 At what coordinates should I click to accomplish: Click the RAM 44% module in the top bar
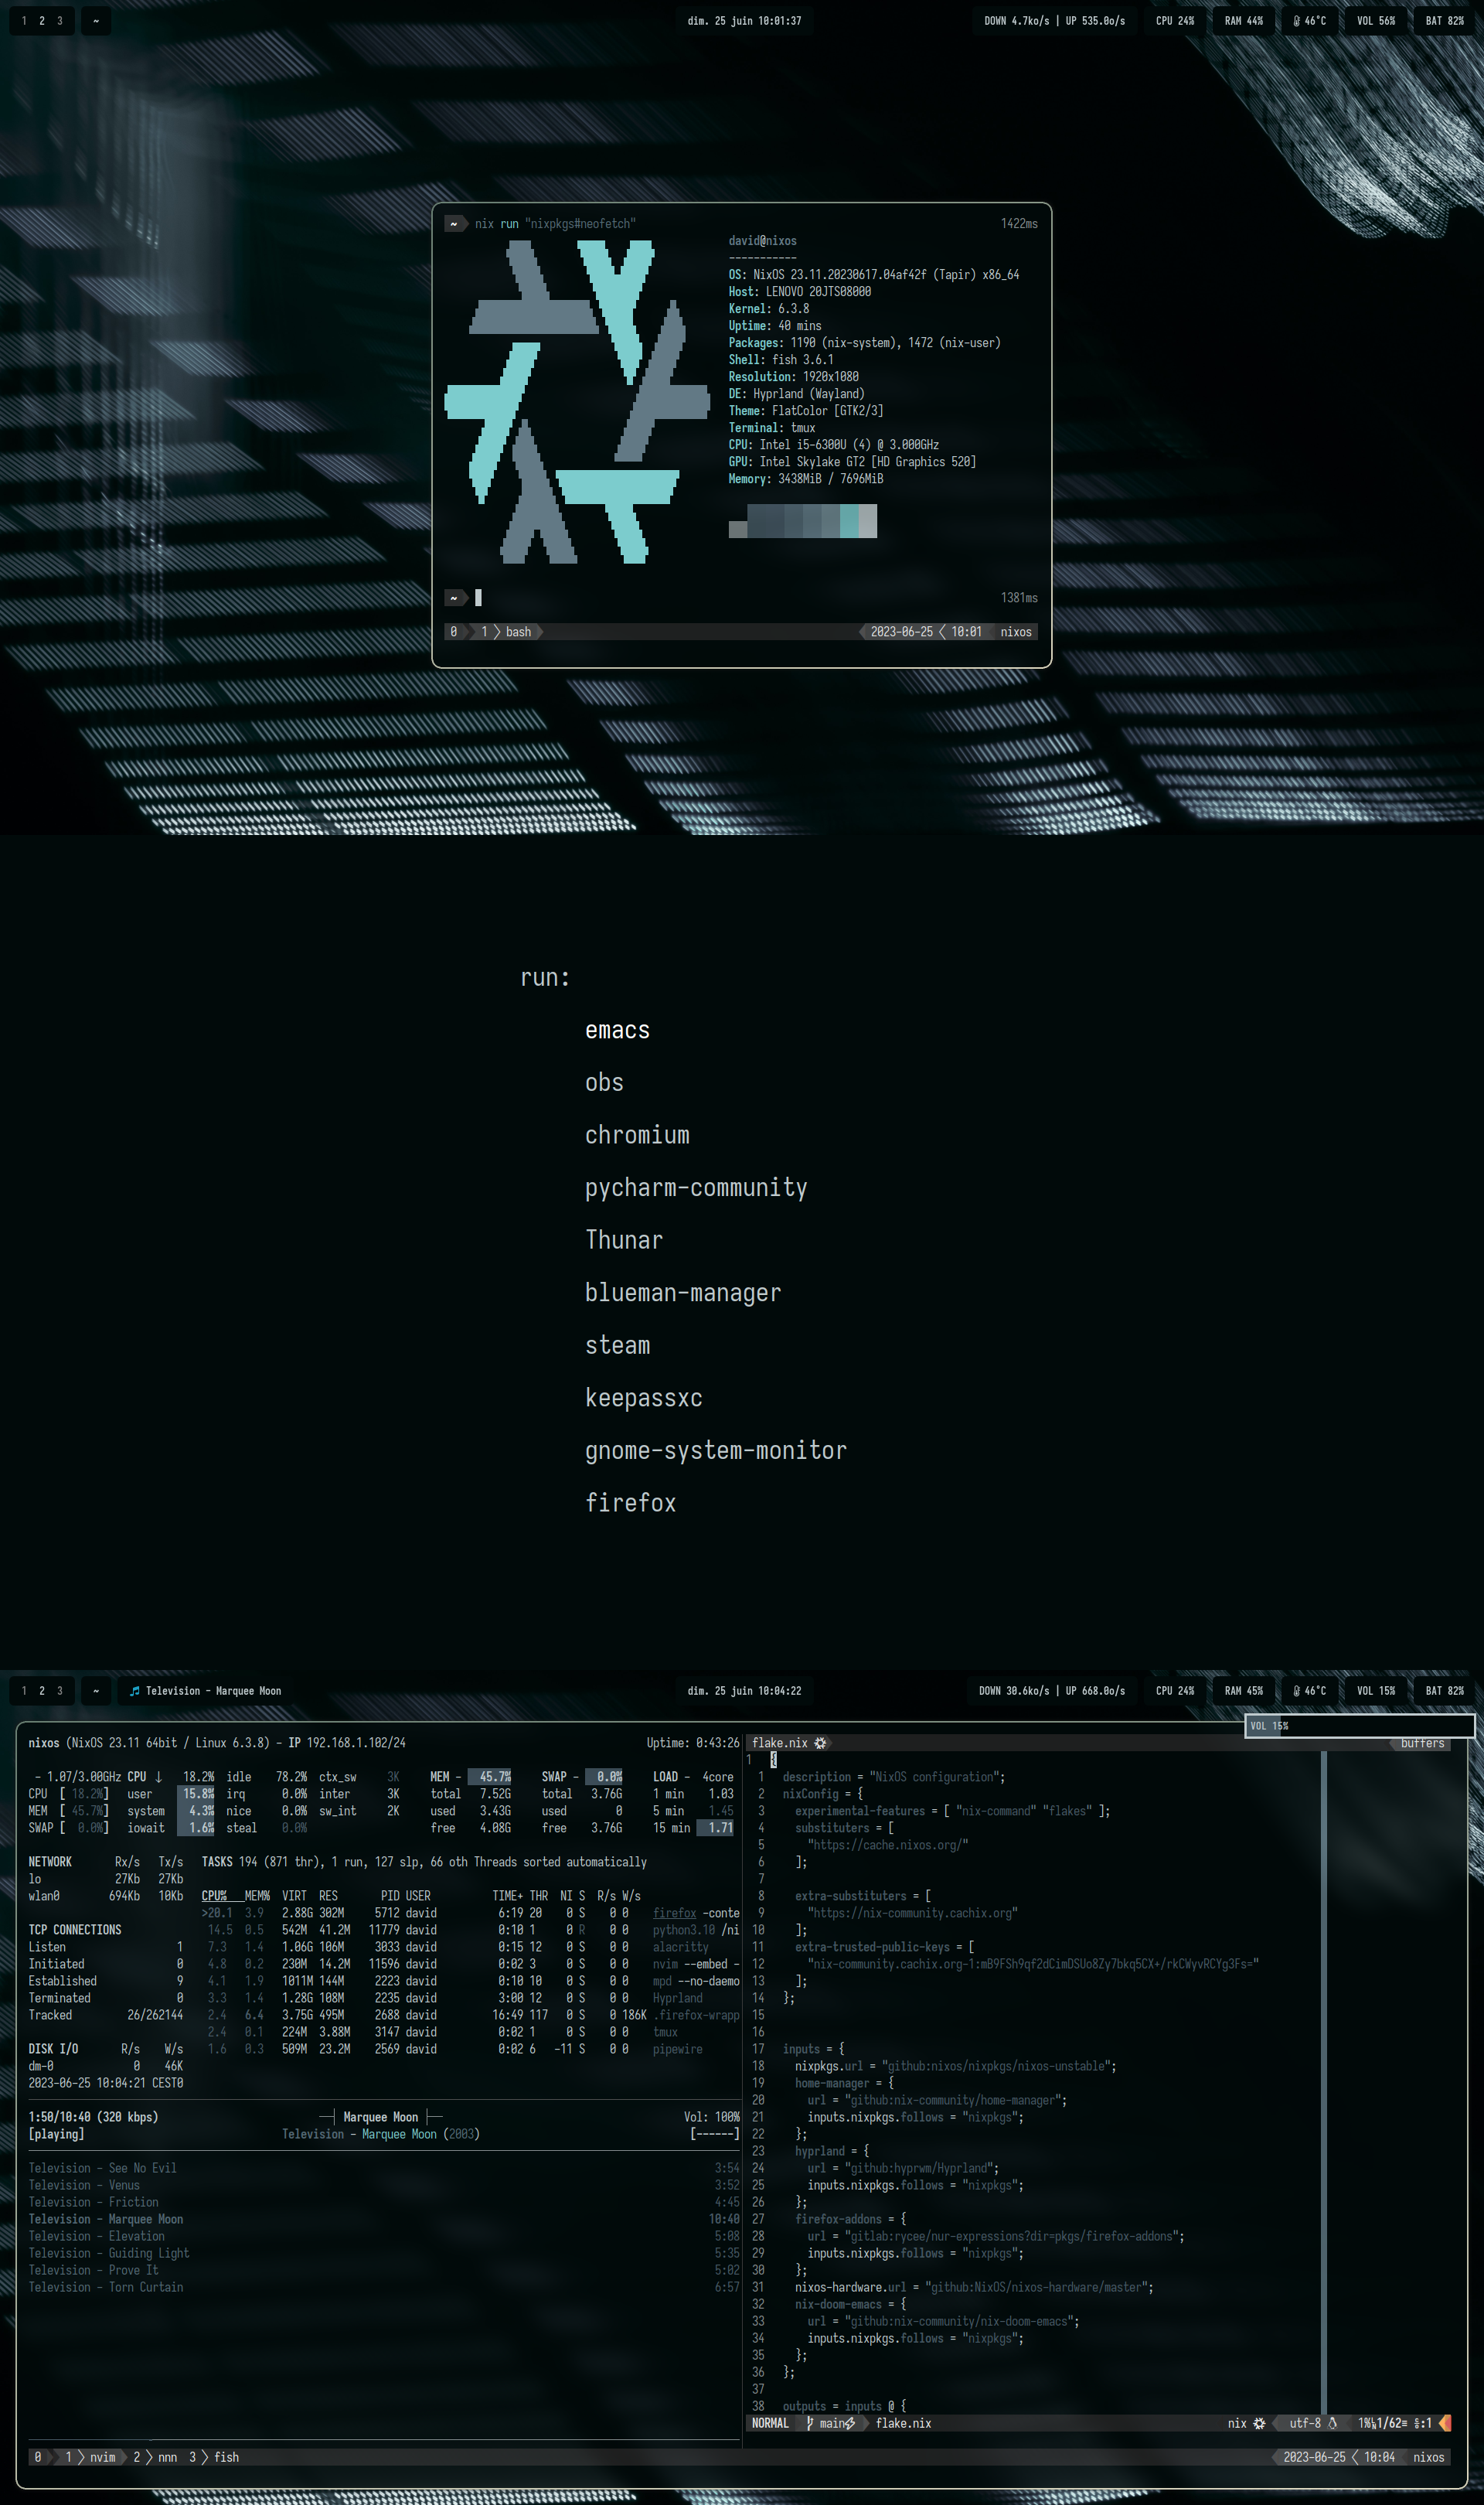[x=1243, y=21]
